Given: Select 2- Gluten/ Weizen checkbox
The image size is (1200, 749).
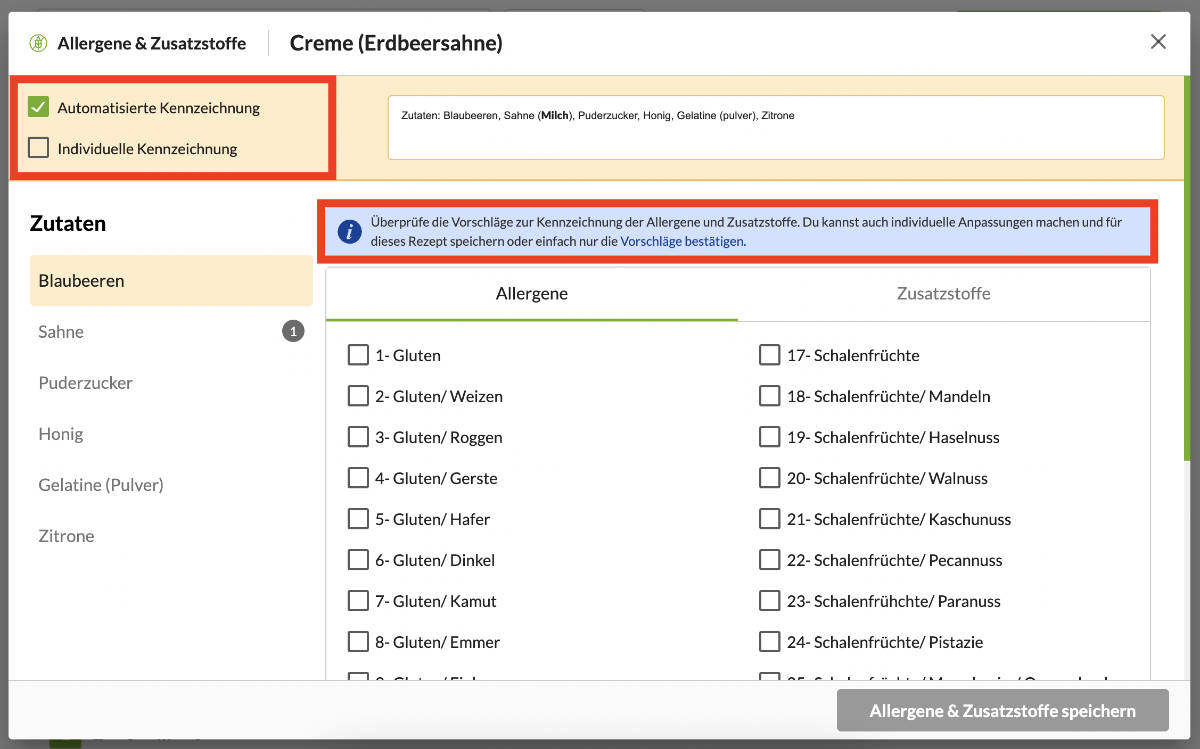Looking at the screenshot, I should click(x=358, y=396).
